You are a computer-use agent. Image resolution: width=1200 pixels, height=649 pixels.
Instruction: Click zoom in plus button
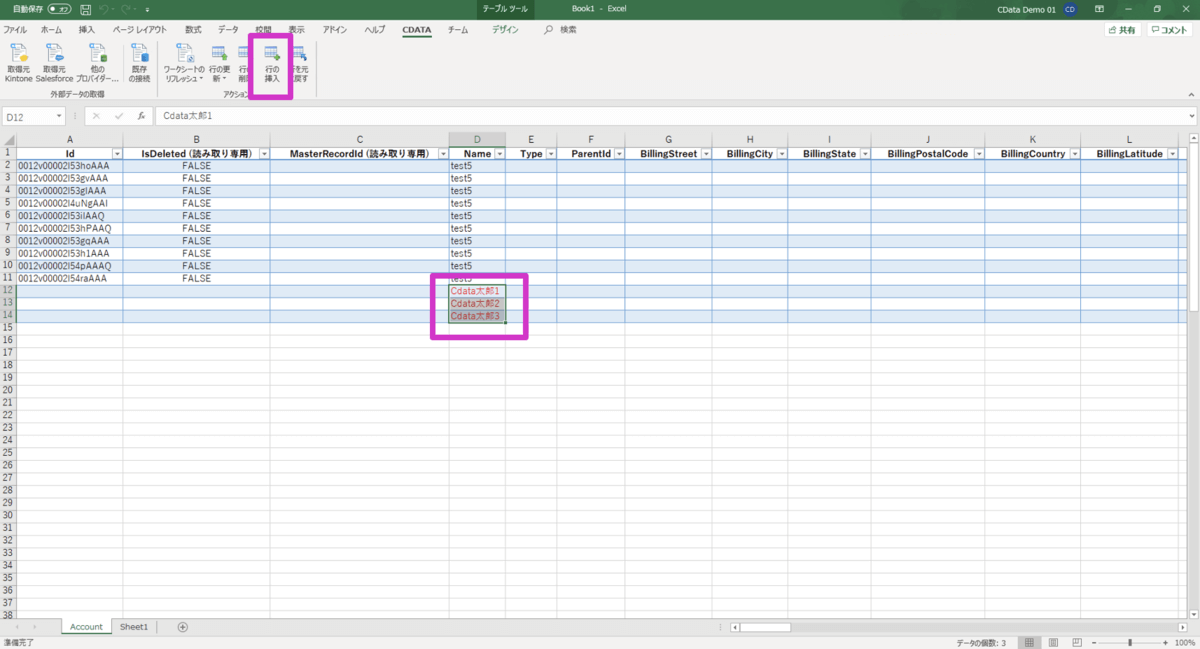click(1166, 642)
